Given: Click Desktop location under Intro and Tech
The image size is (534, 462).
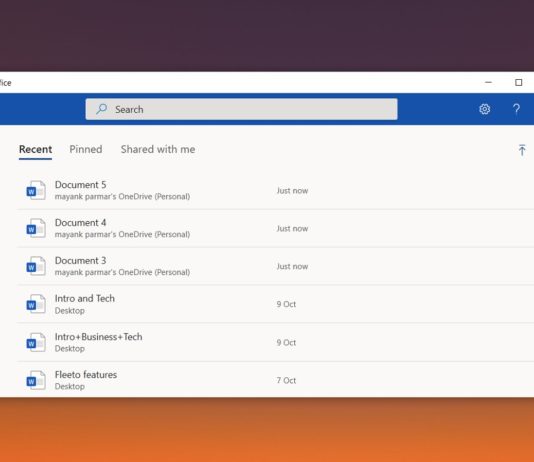Looking at the screenshot, I should click(70, 310).
